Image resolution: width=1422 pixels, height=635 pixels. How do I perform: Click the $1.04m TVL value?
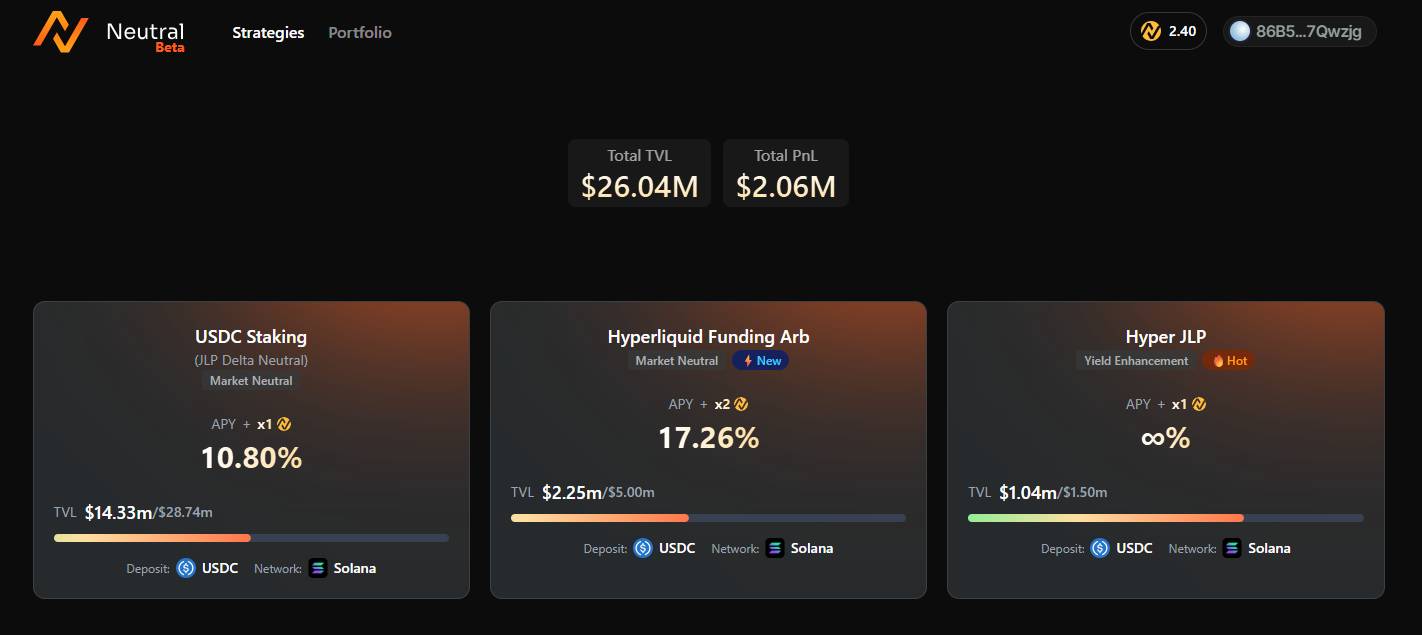point(1028,492)
